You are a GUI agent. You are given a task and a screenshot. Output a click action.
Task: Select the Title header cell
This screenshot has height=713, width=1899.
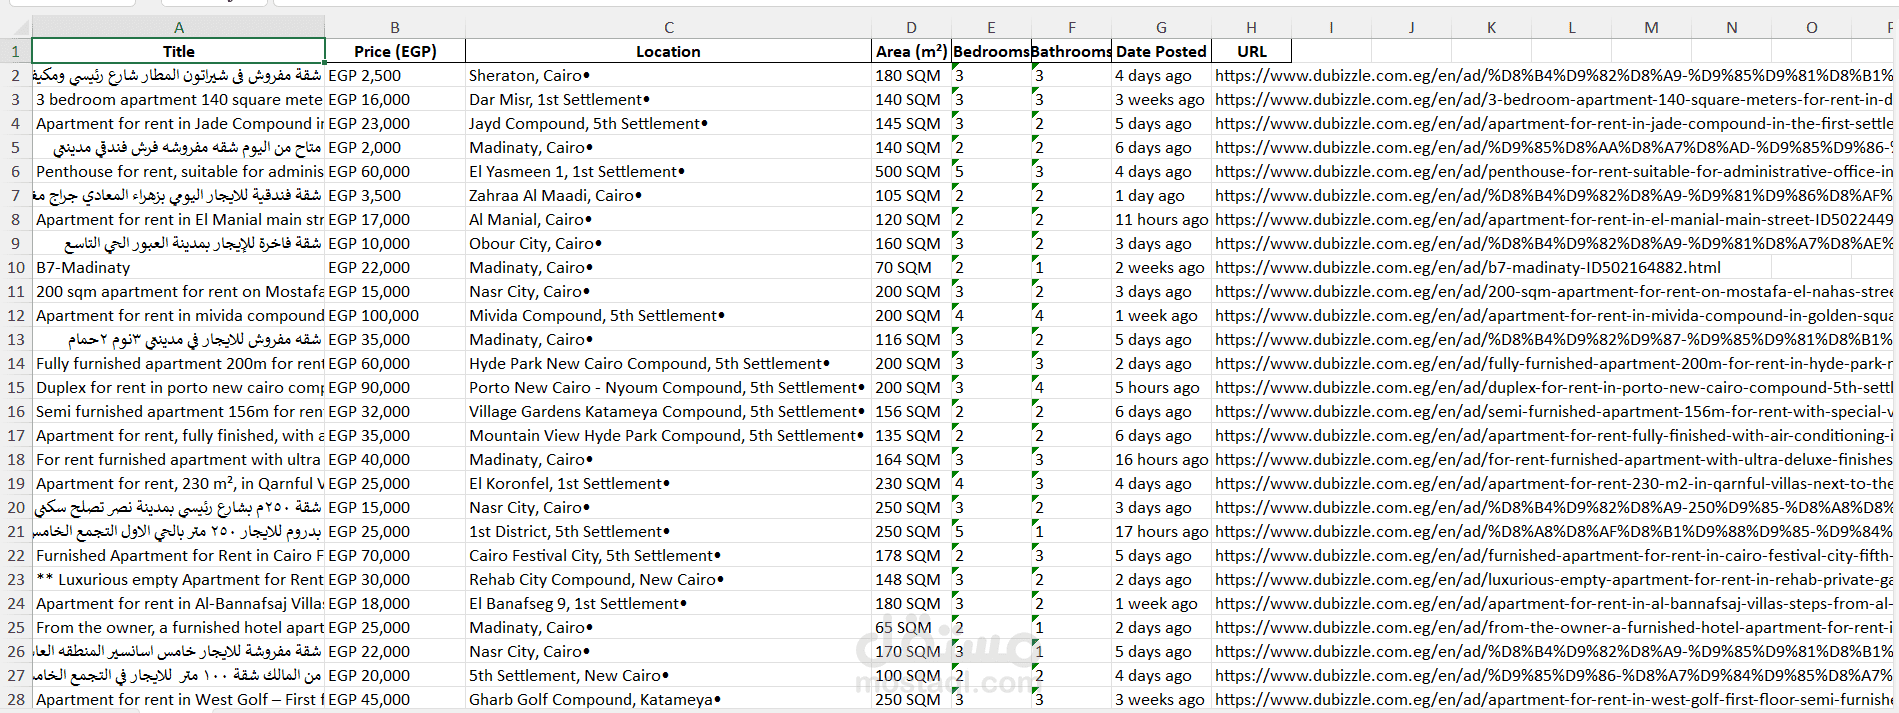click(x=178, y=51)
